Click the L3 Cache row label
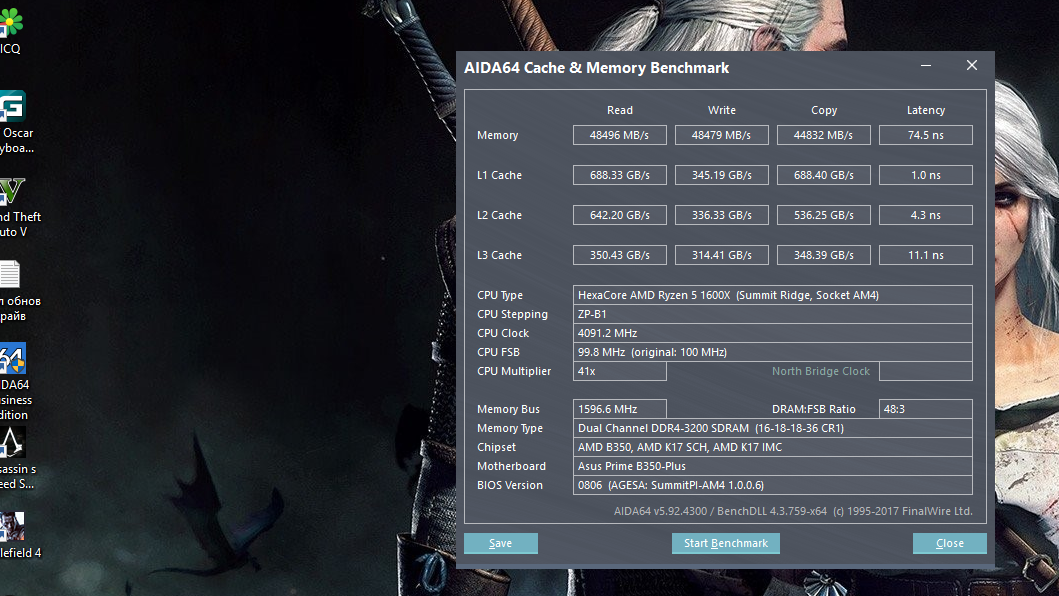The image size is (1059, 596). click(499, 255)
